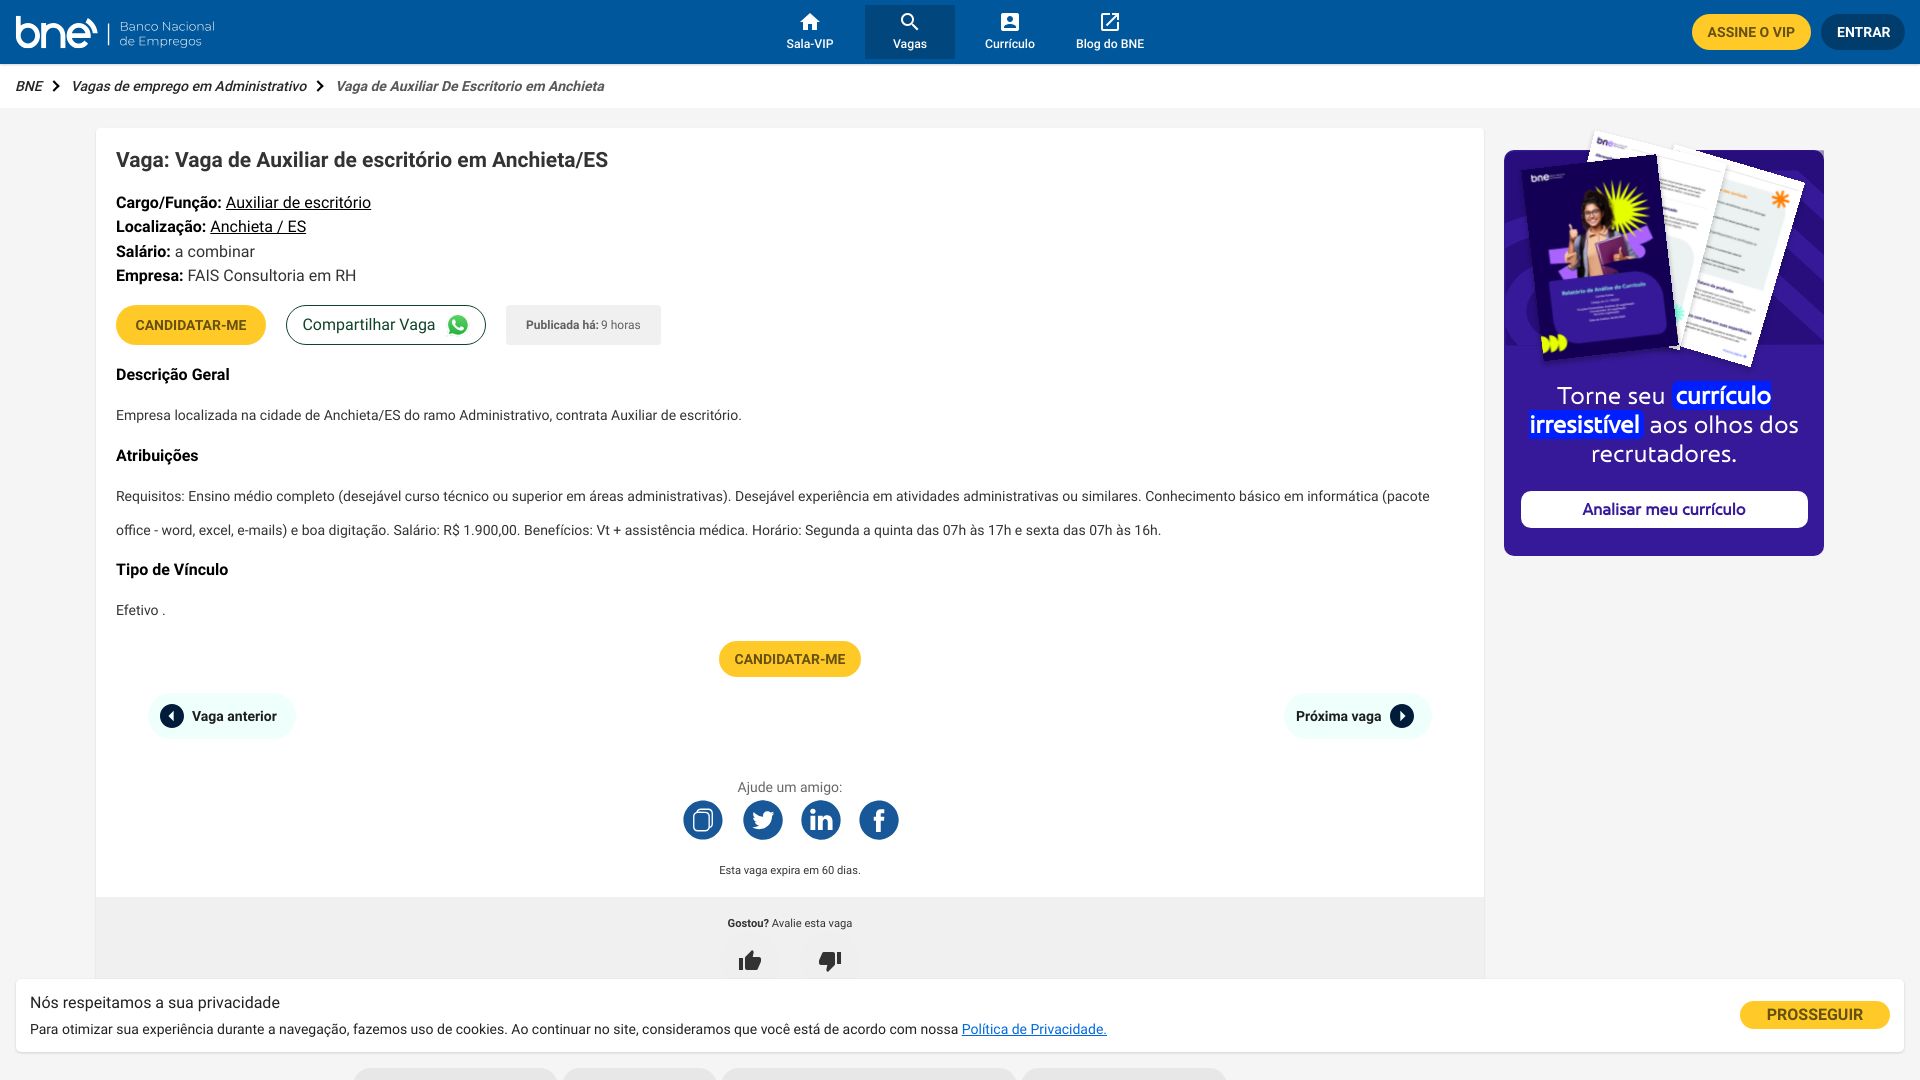Rate the job with thumbs up

[750, 961]
